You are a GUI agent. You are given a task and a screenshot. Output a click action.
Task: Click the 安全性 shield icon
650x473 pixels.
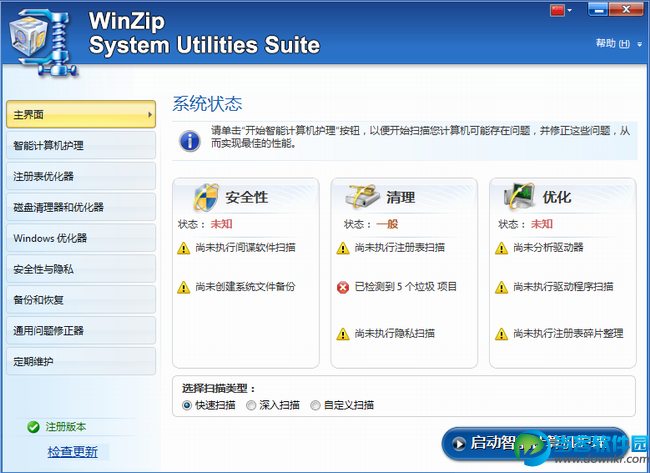click(206, 197)
